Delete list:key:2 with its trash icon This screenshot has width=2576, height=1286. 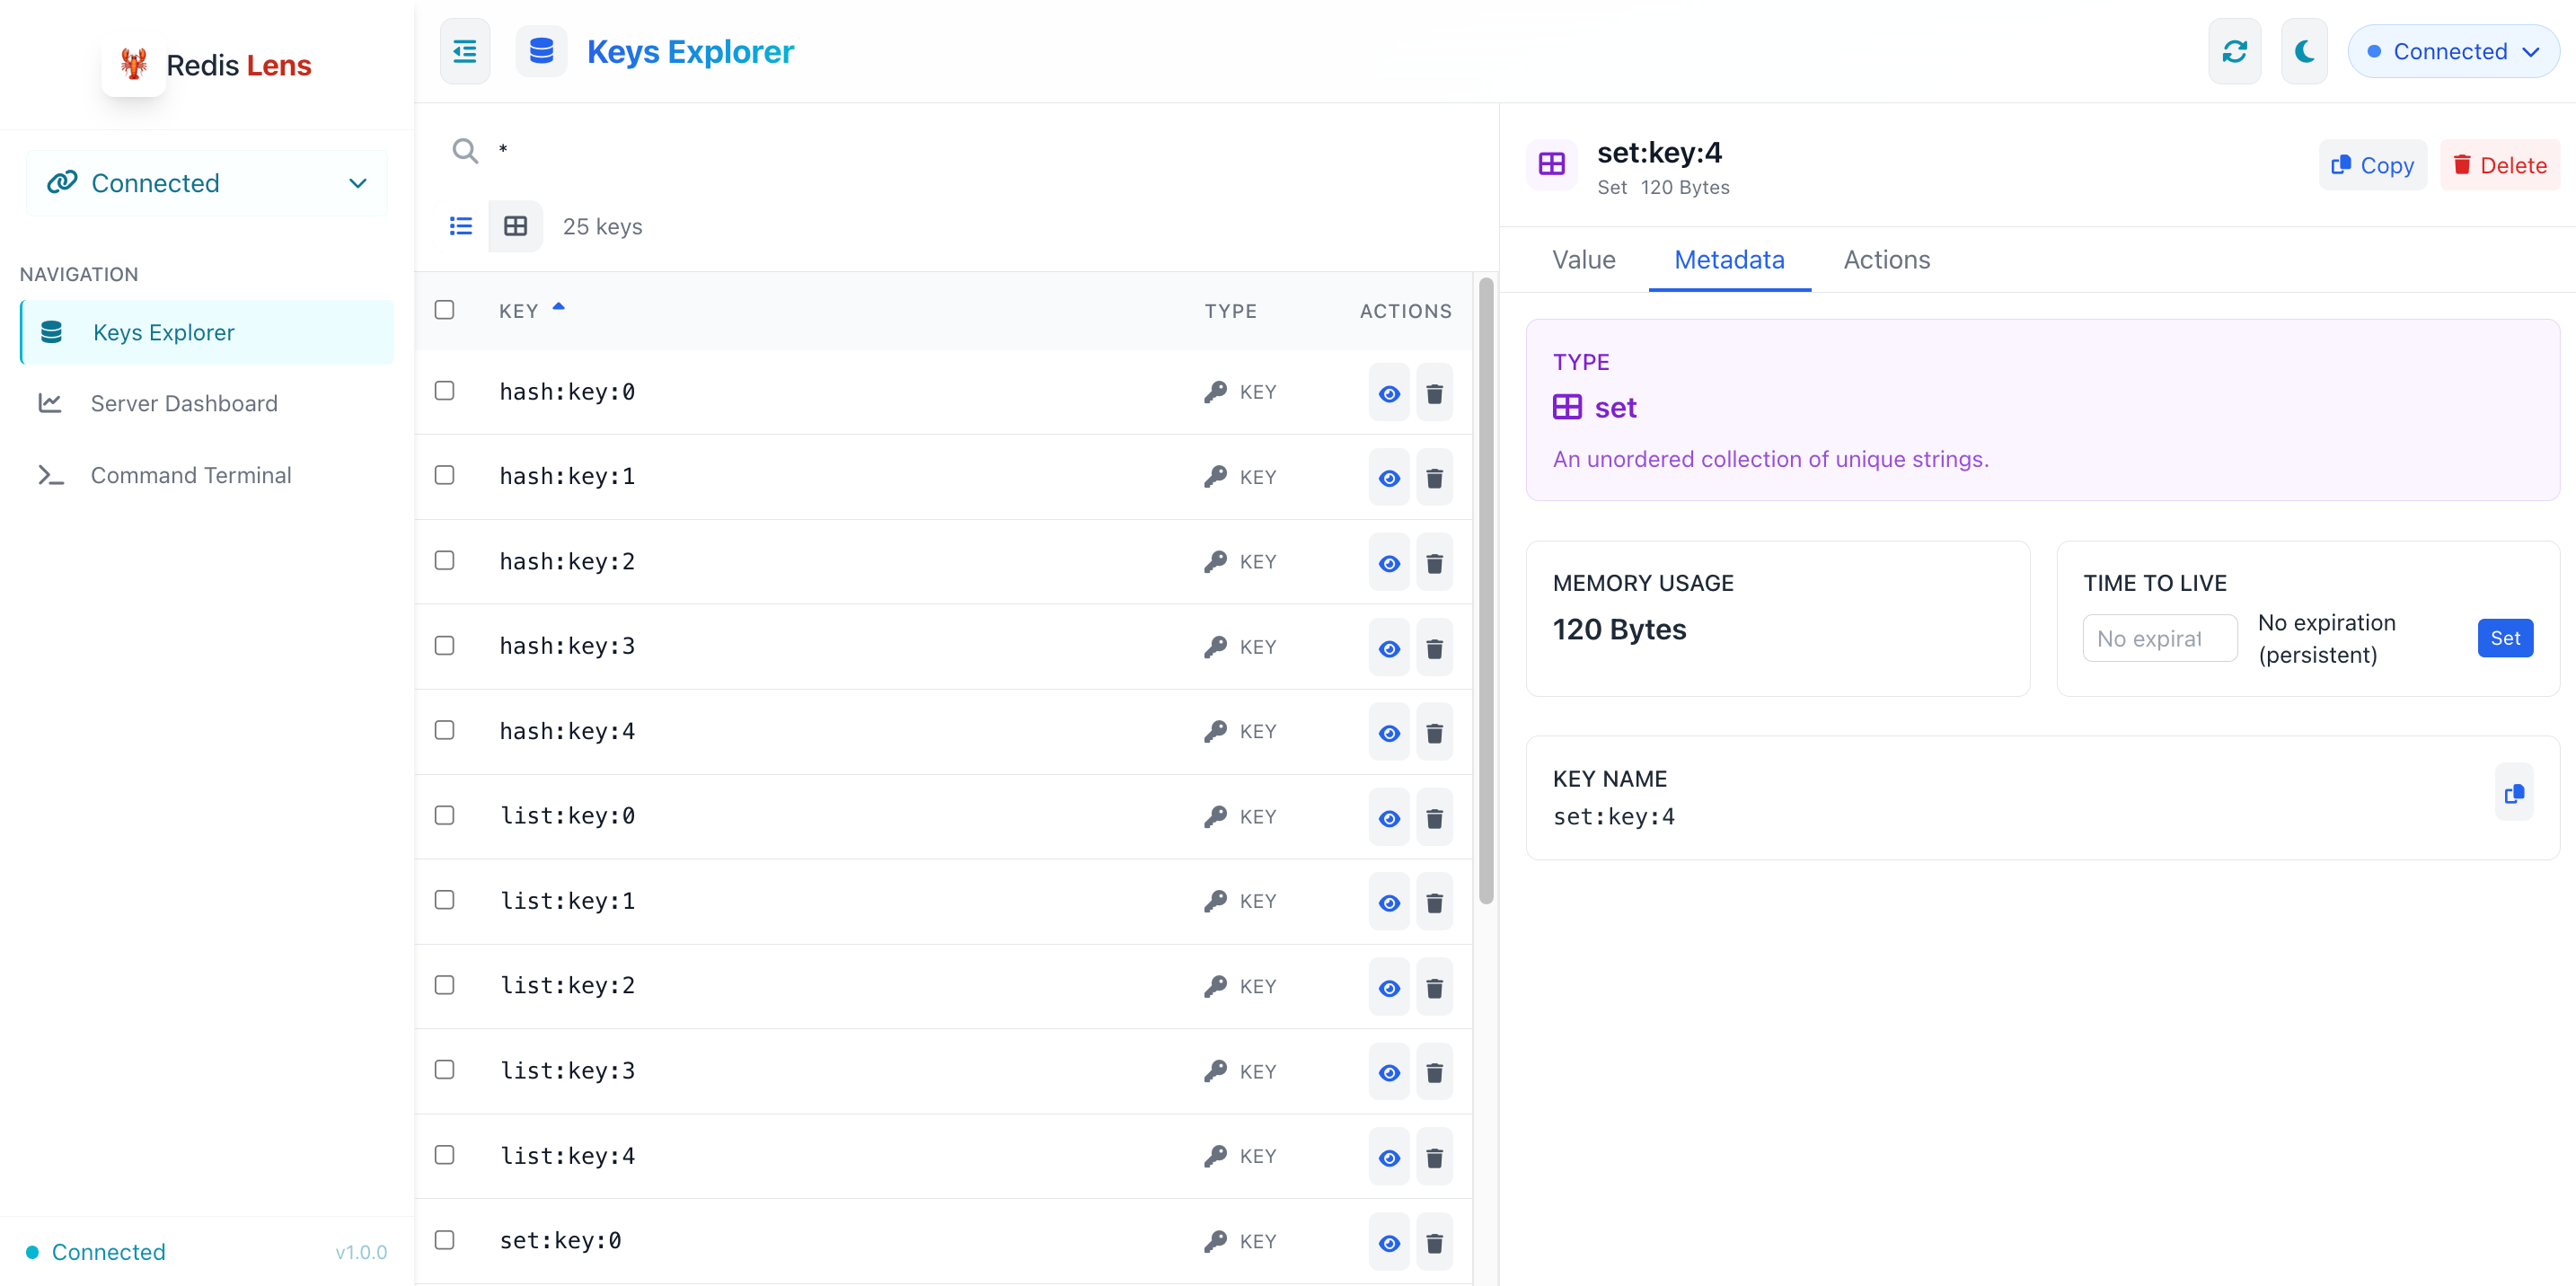pyautogui.click(x=1434, y=988)
